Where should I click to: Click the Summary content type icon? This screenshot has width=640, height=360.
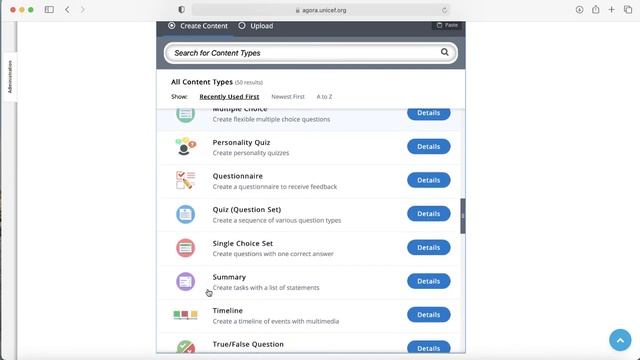pos(185,282)
